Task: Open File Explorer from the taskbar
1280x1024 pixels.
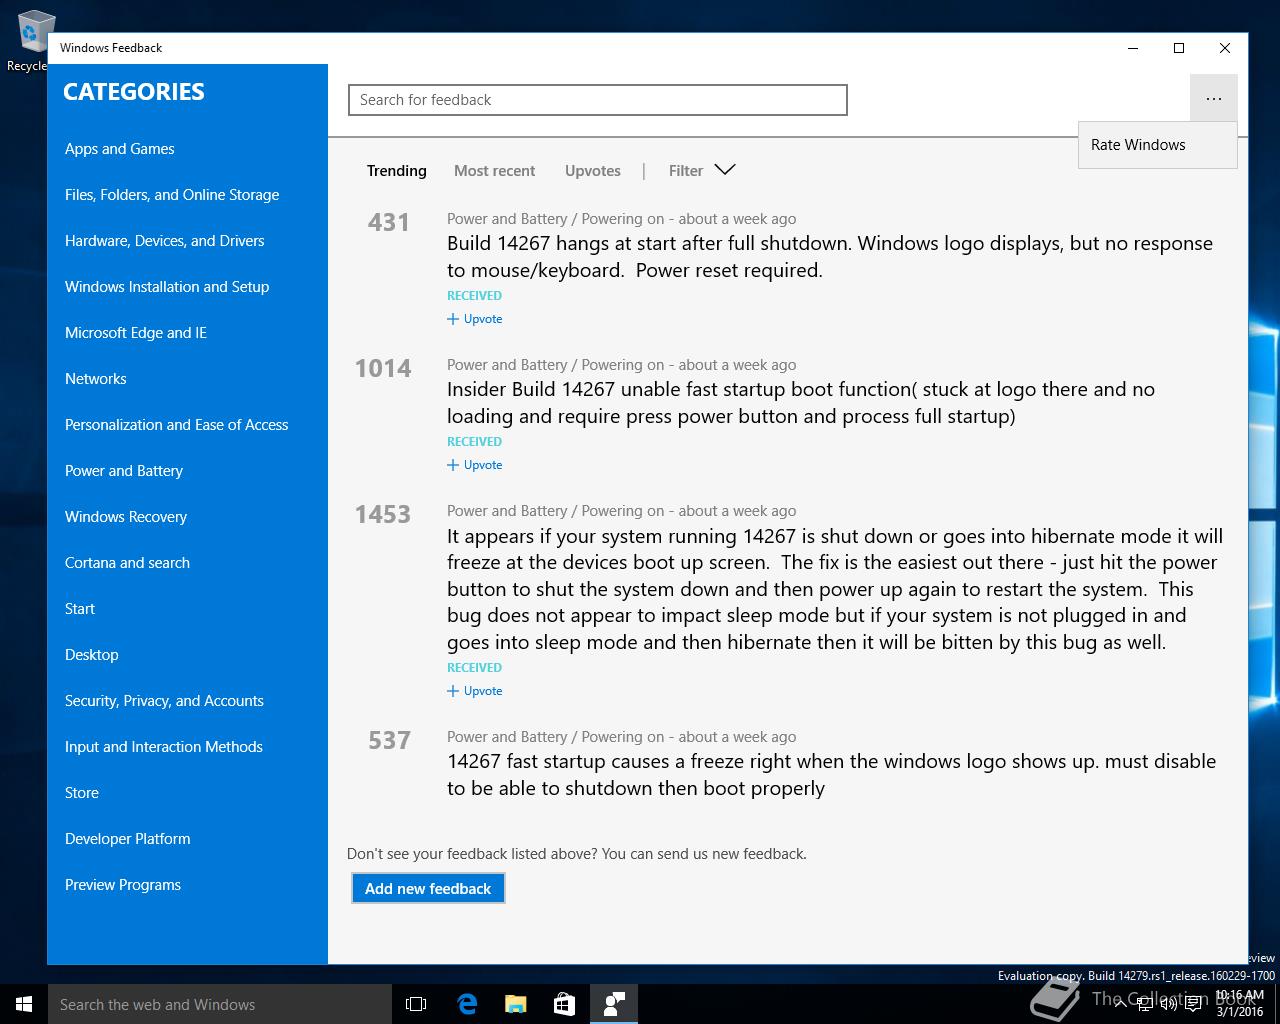Action: tap(515, 1004)
